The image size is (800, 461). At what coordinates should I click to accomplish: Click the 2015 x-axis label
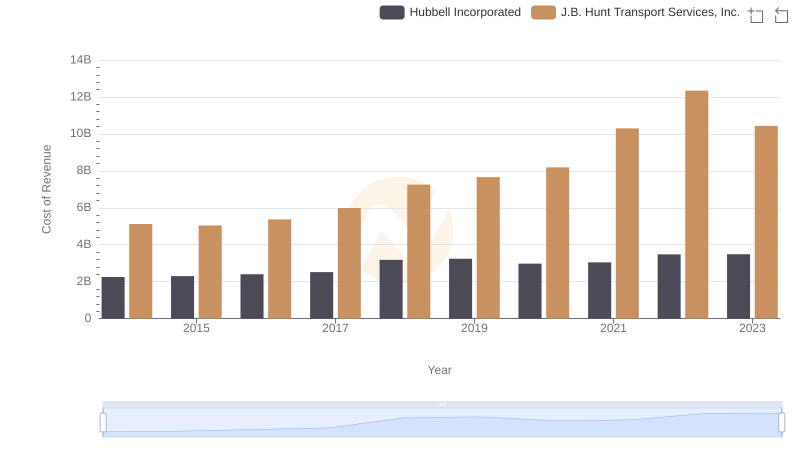click(196, 328)
